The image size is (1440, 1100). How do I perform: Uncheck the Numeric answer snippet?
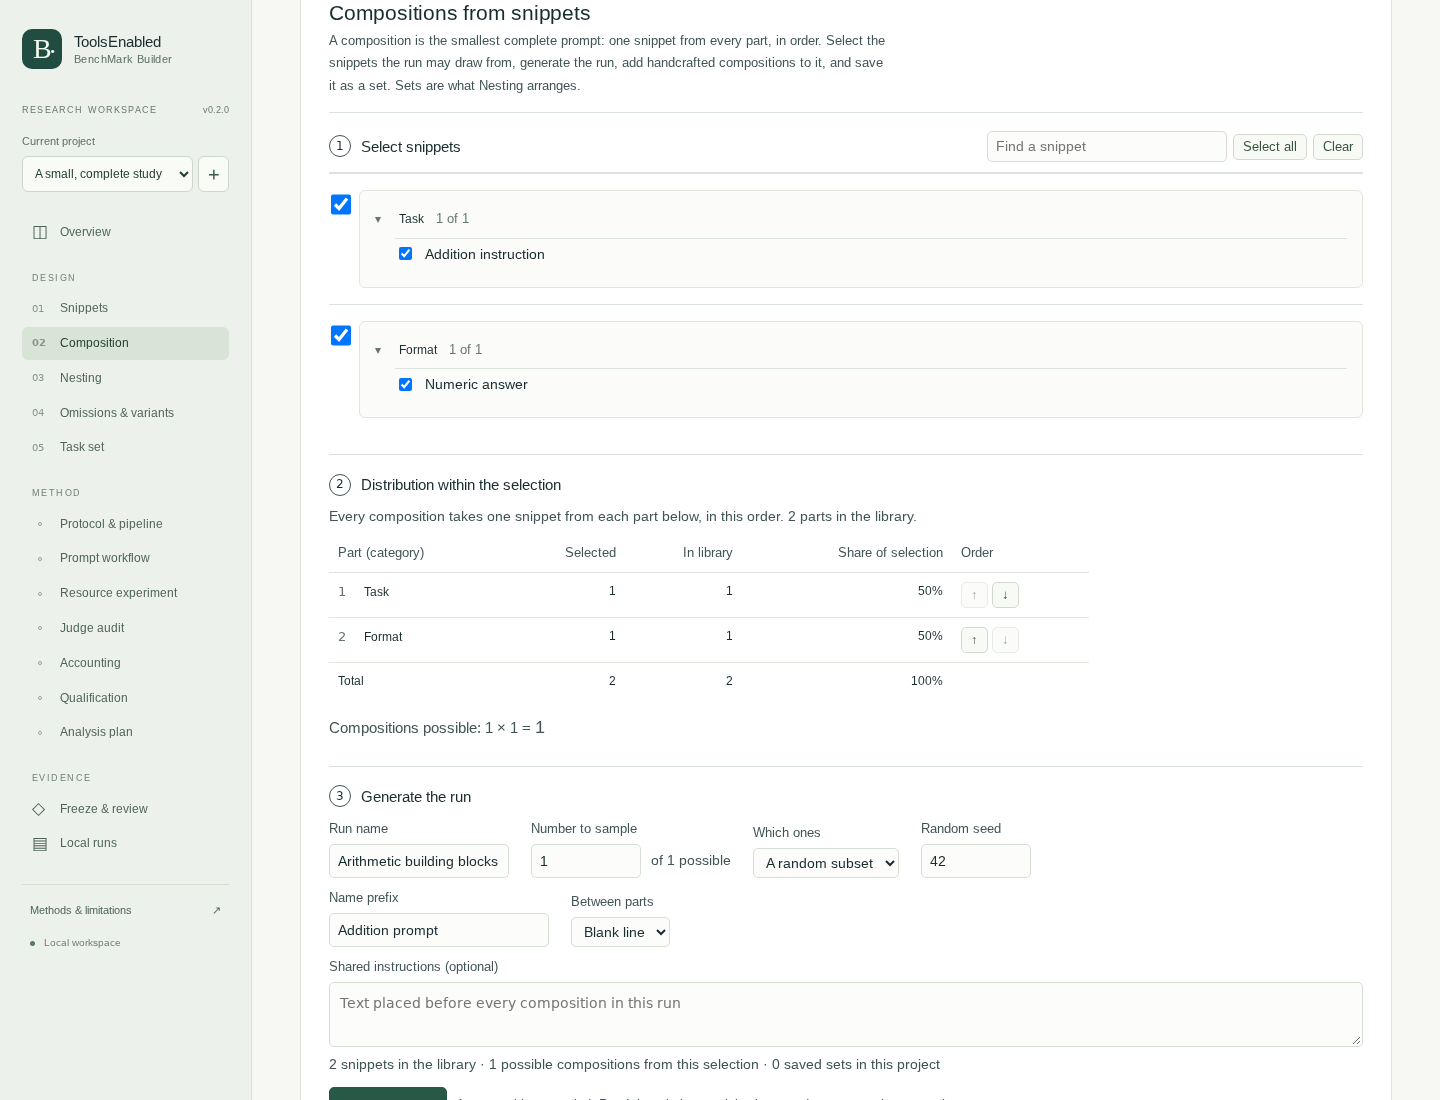[x=406, y=384]
